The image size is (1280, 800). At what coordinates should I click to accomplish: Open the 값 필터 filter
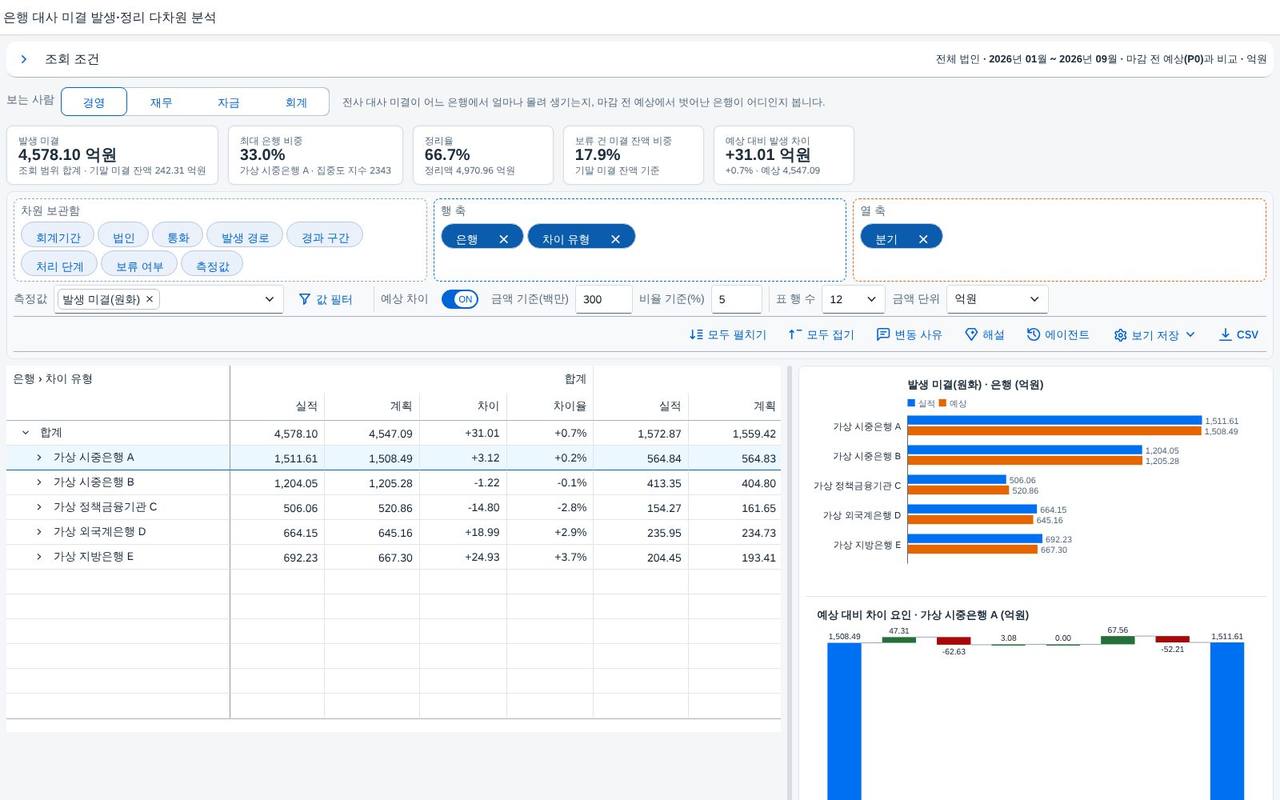click(x=325, y=299)
